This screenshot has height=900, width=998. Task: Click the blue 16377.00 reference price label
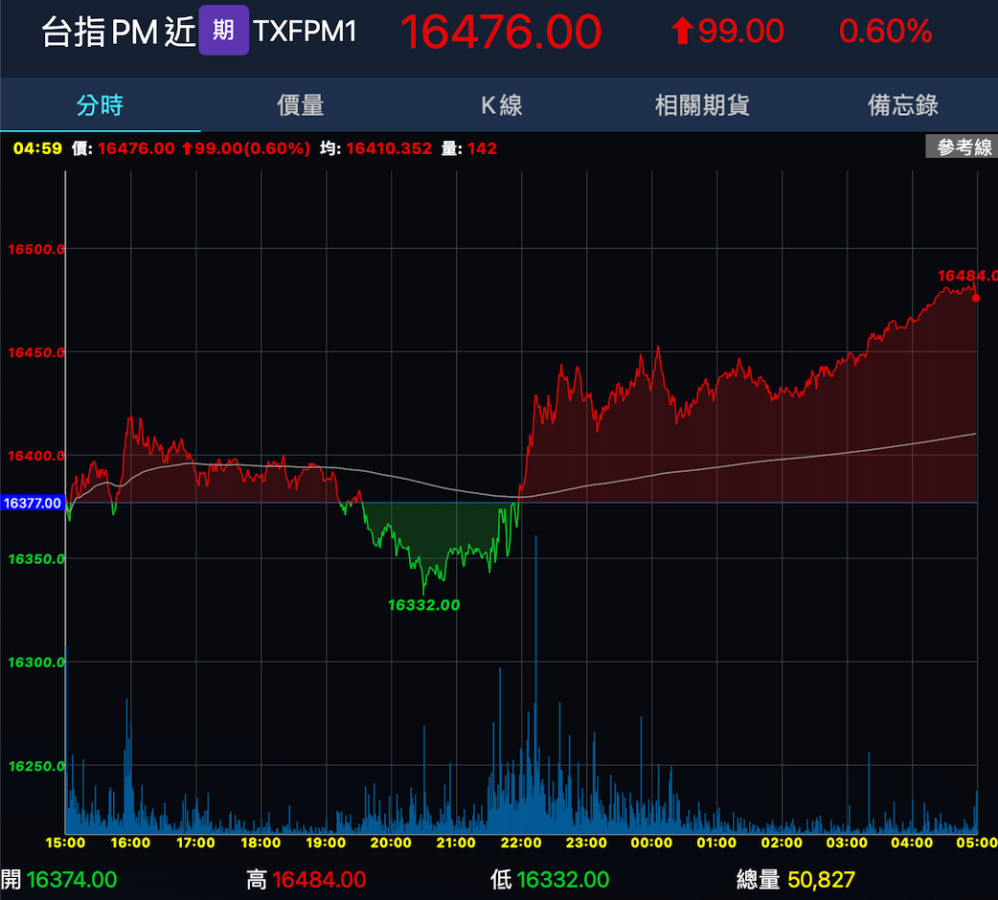click(x=32, y=503)
